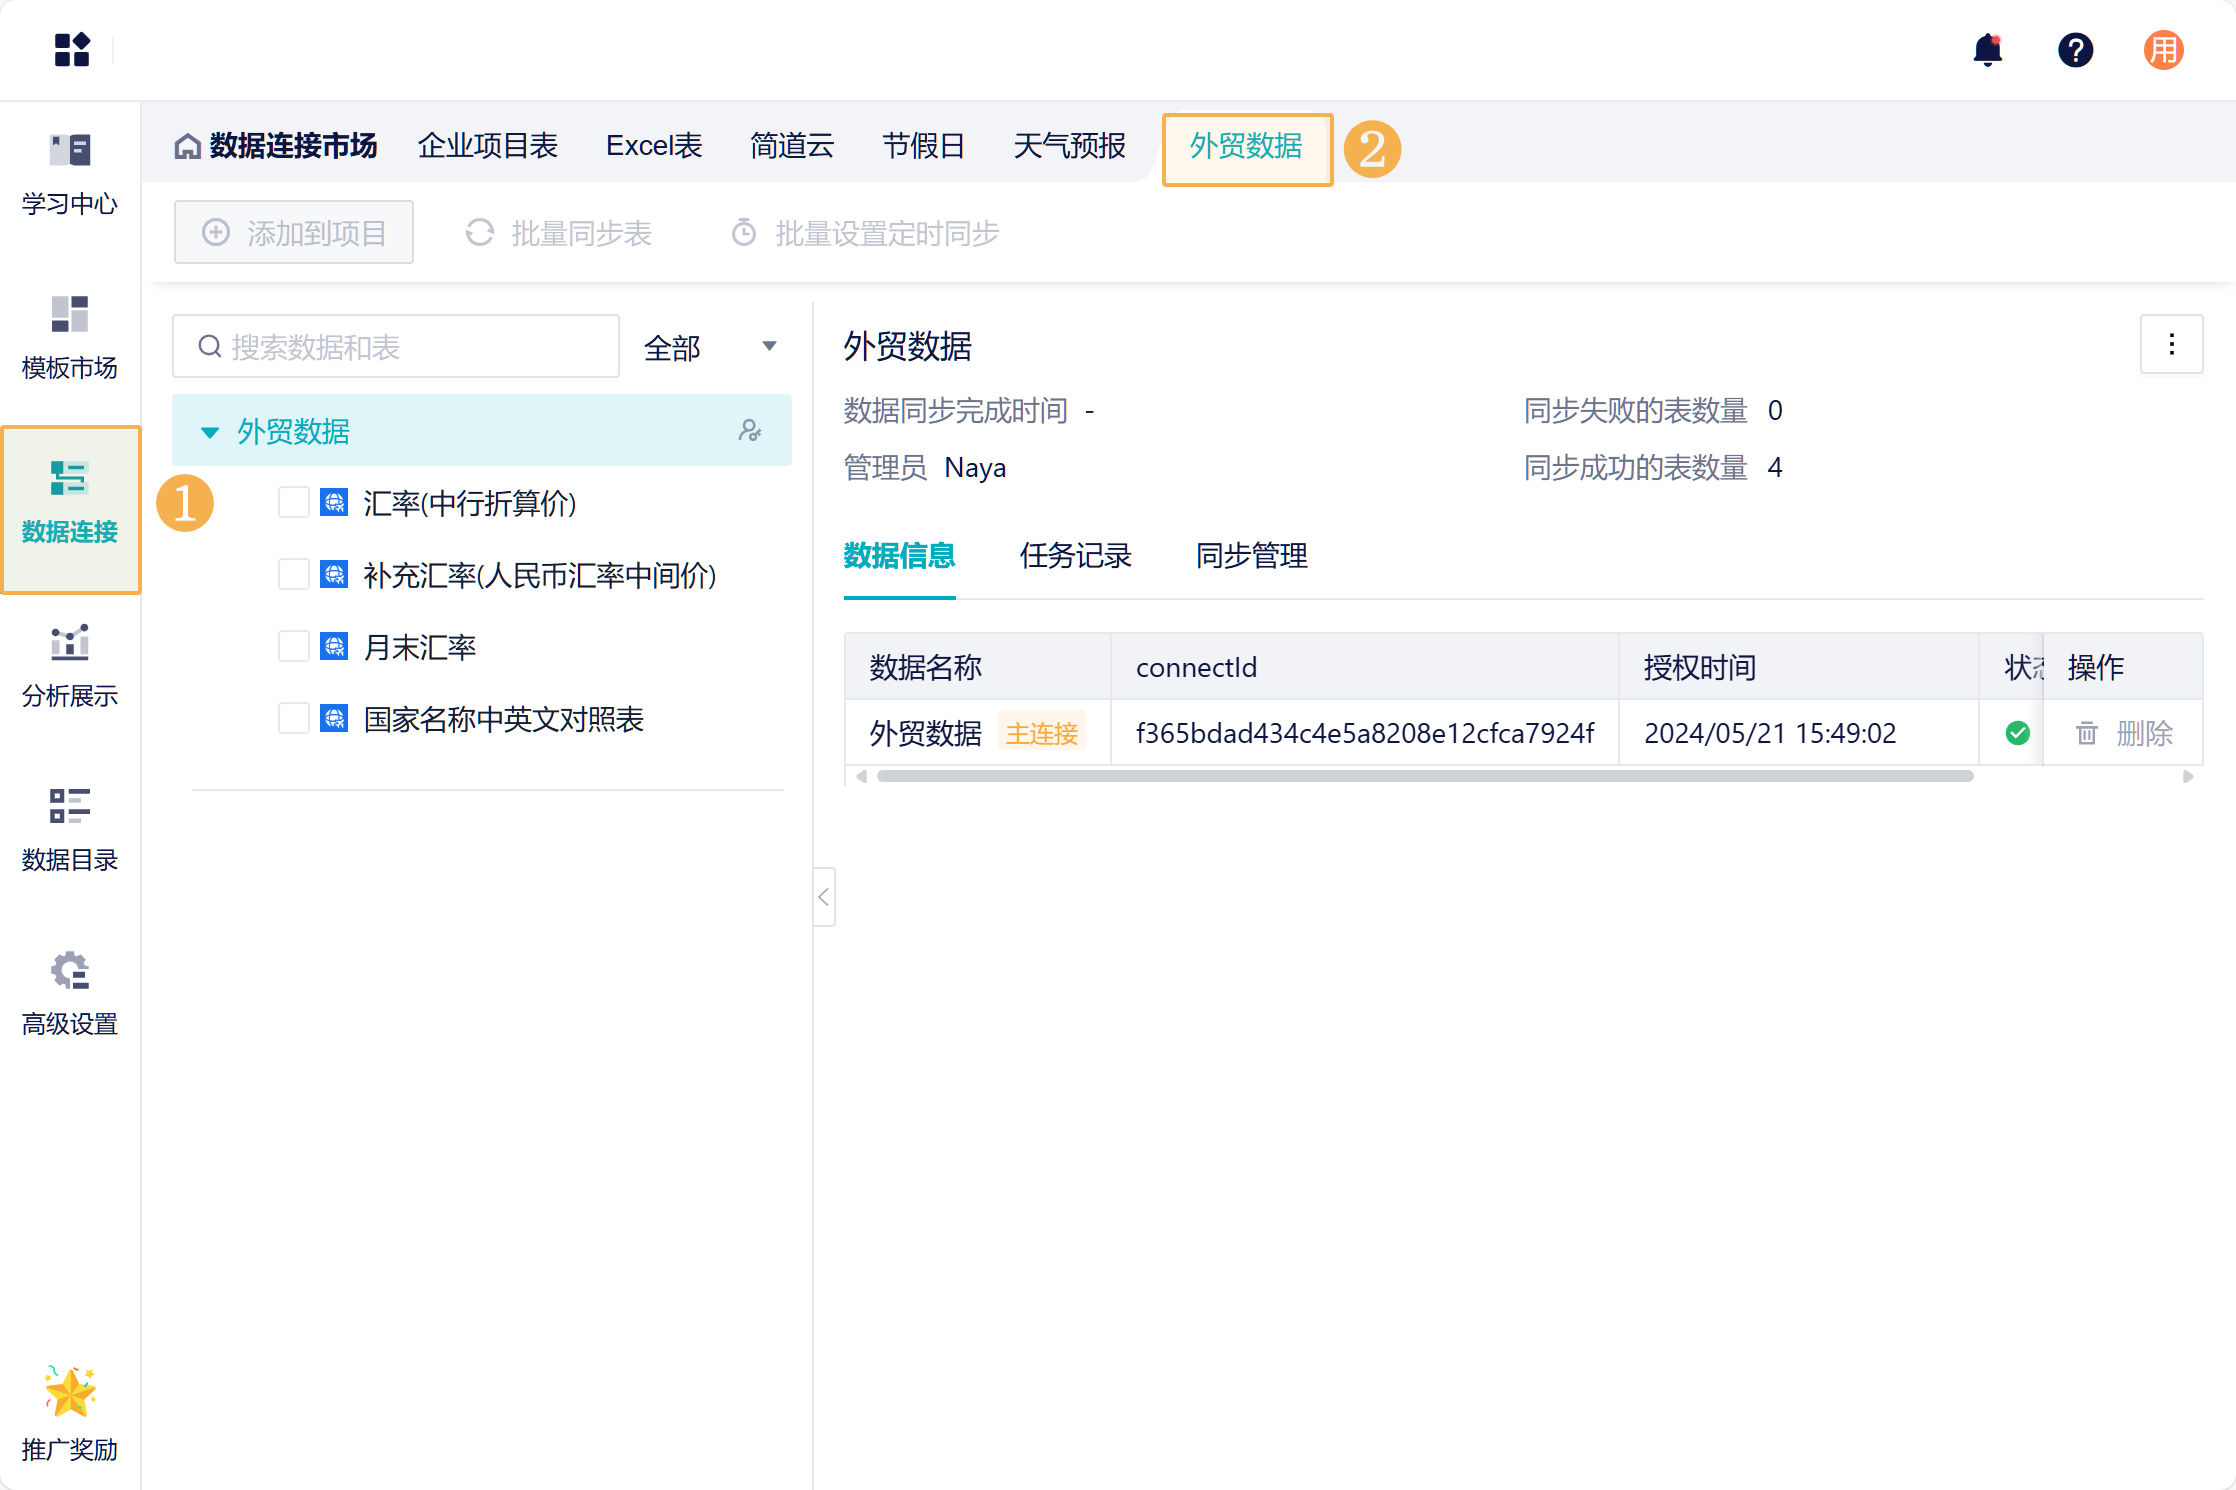The image size is (2236, 1490).
Task: Go to 学习中心 in sidebar
Action: 70,175
